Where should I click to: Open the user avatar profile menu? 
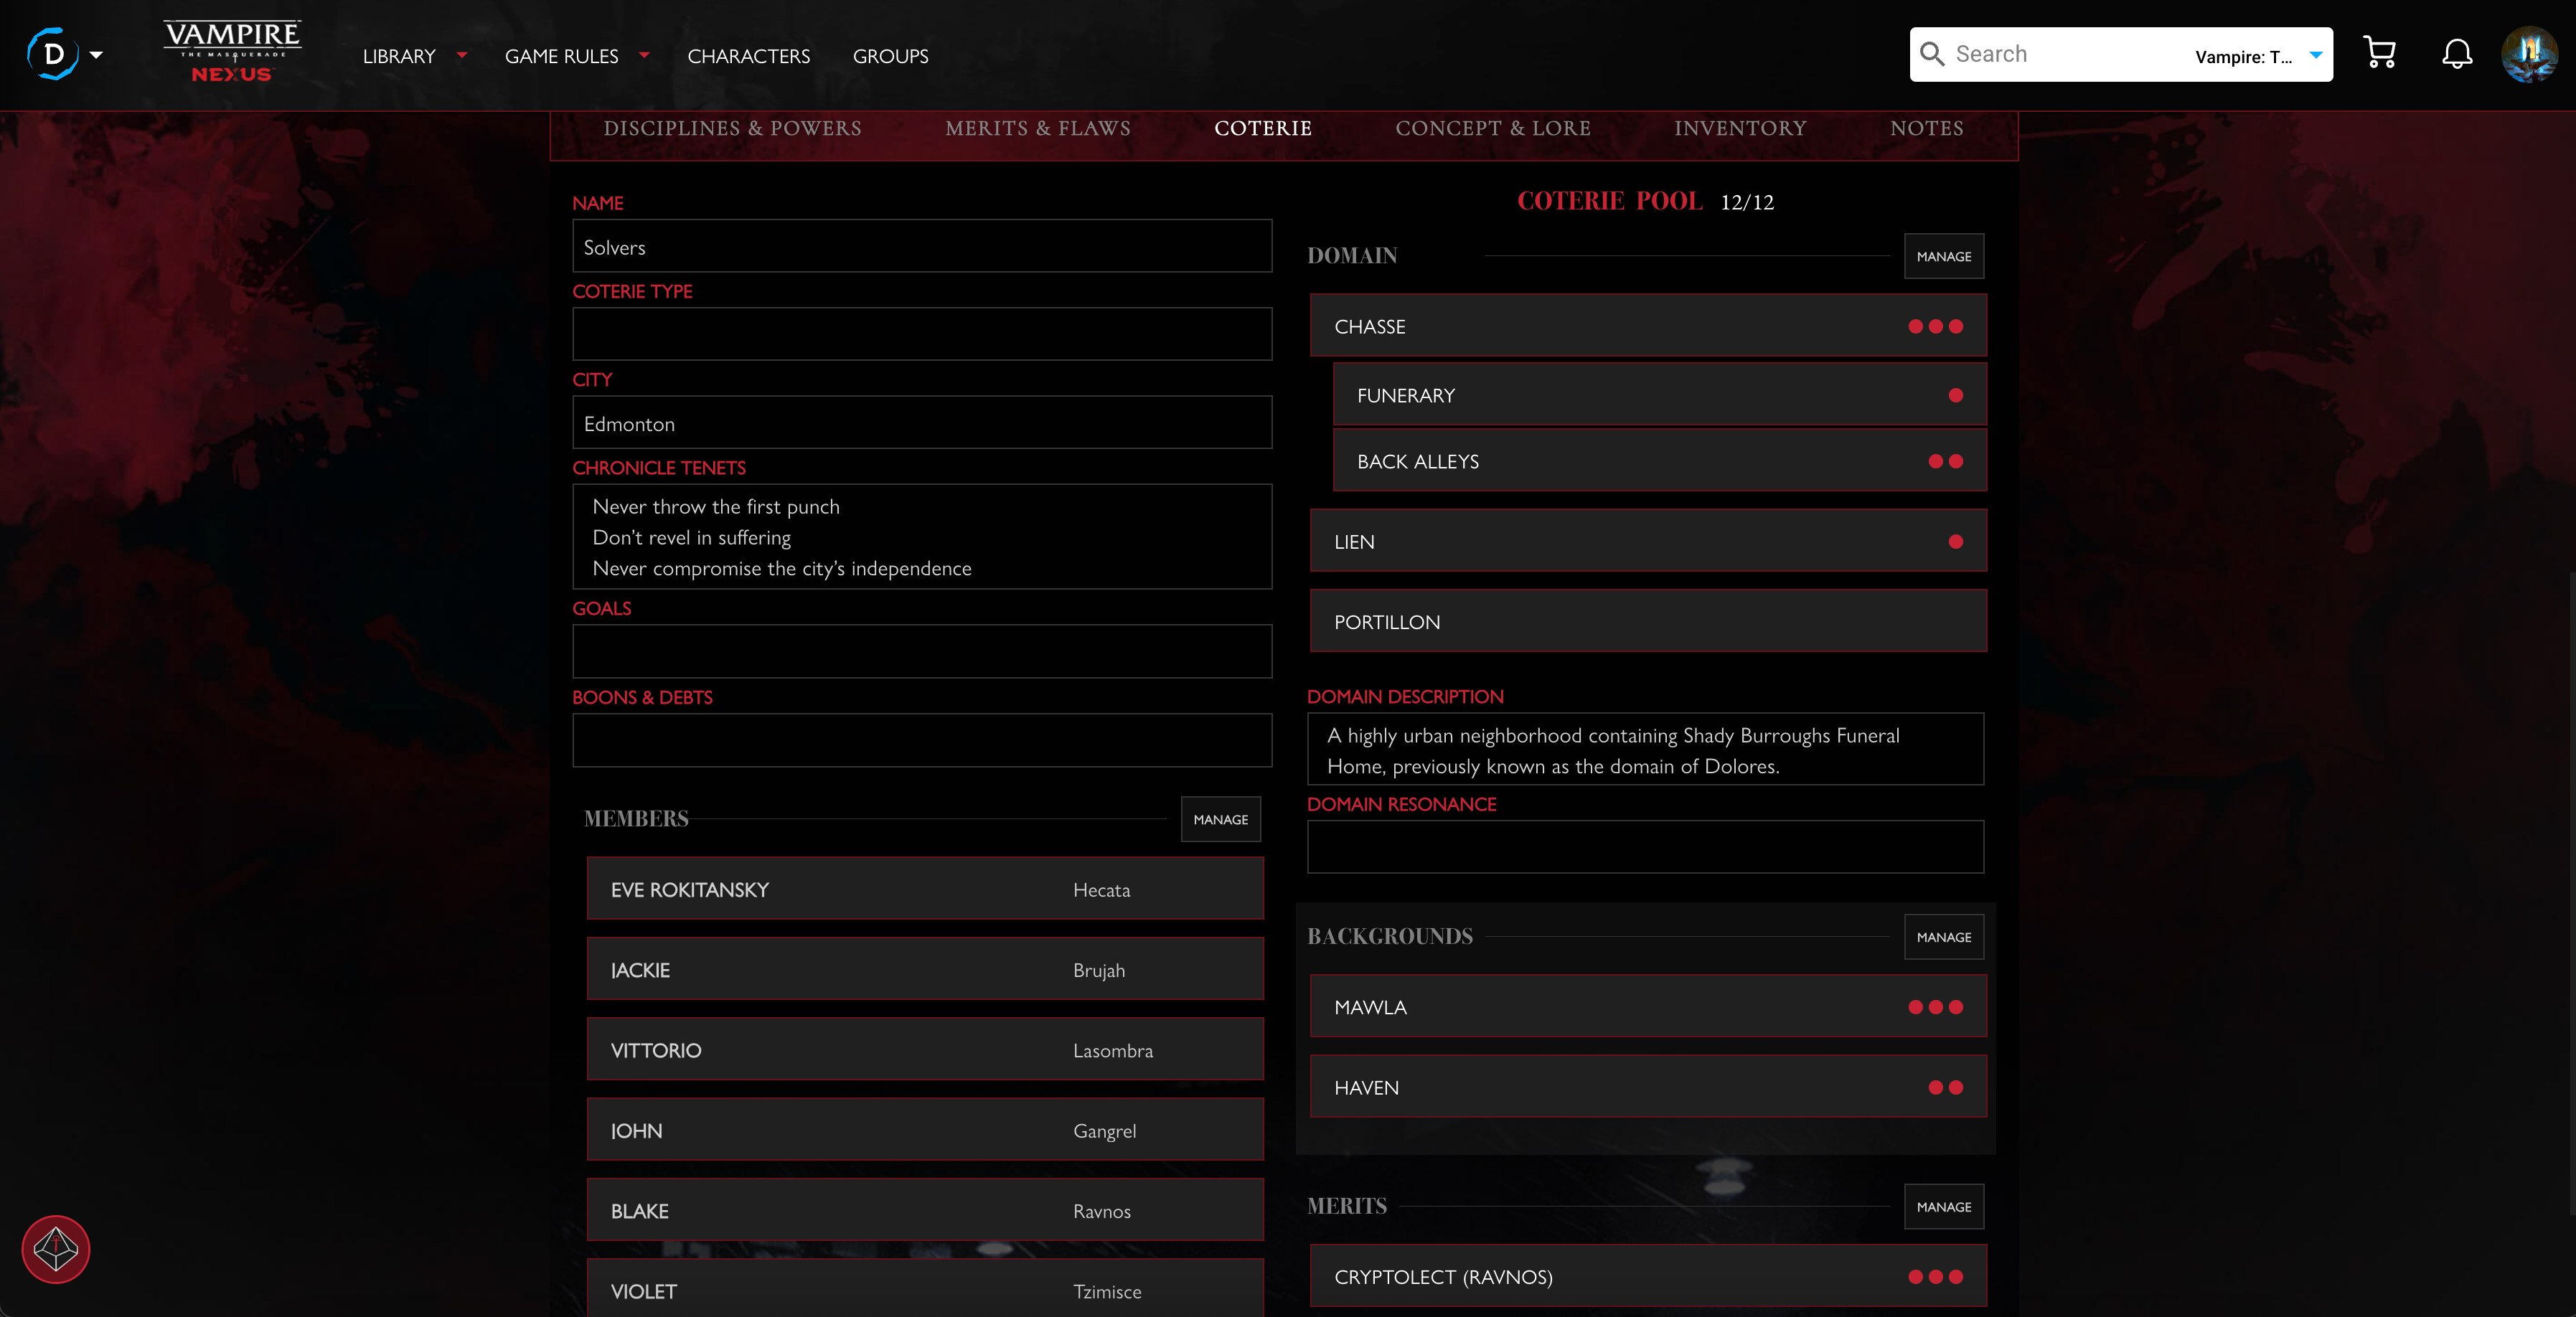click(2529, 54)
